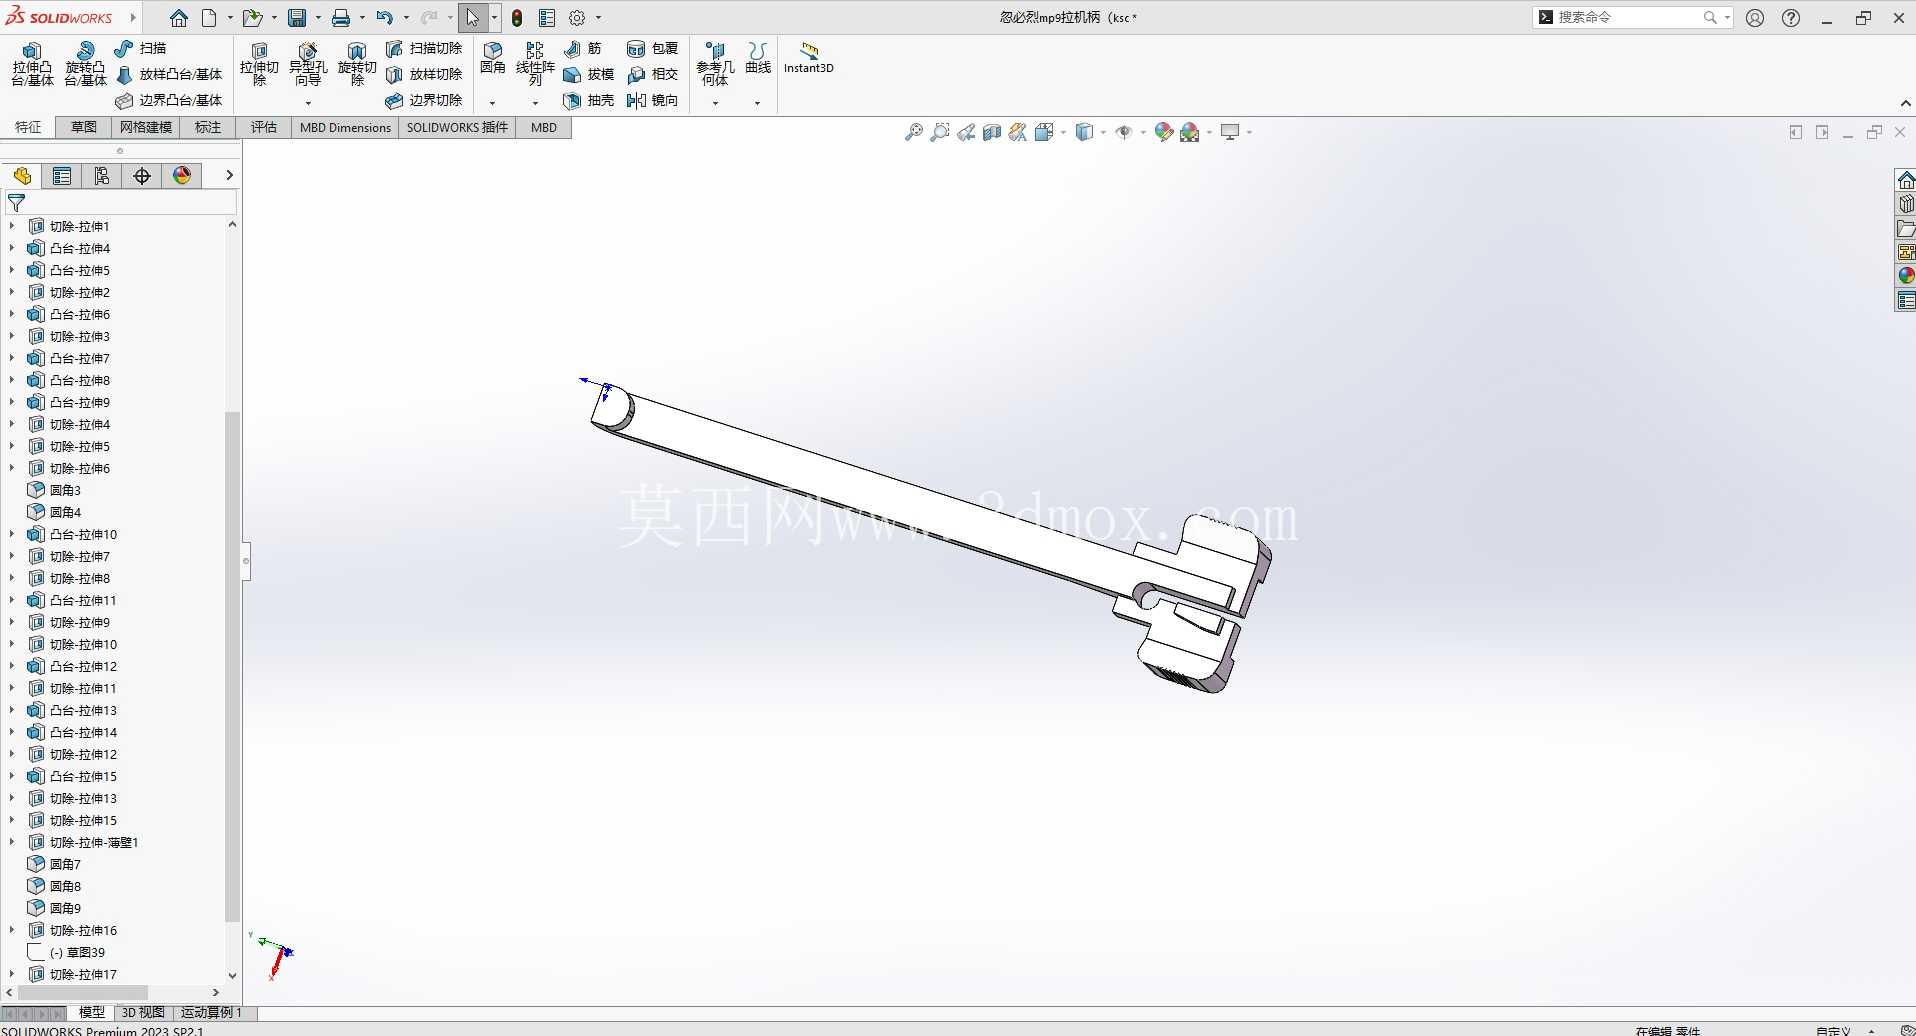Open the Save dropdown arrow
This screenshot has height=1036, width=1916.
click(x=318, y=18)
